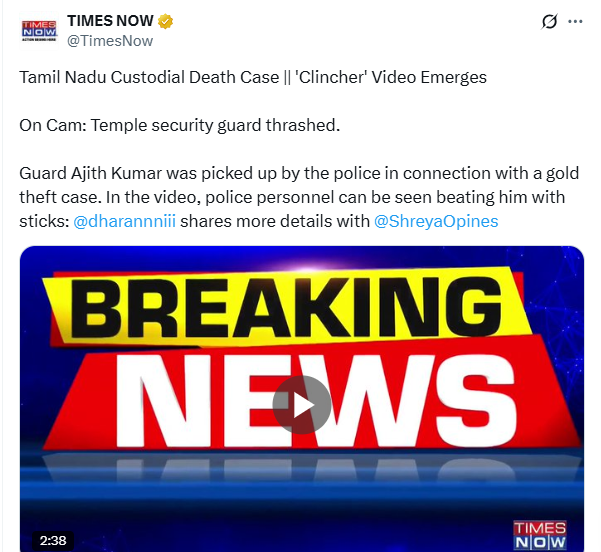This screenshot has width=601, height=552.
Task: Open the three-dot more options menu
Action: point(575,21)
